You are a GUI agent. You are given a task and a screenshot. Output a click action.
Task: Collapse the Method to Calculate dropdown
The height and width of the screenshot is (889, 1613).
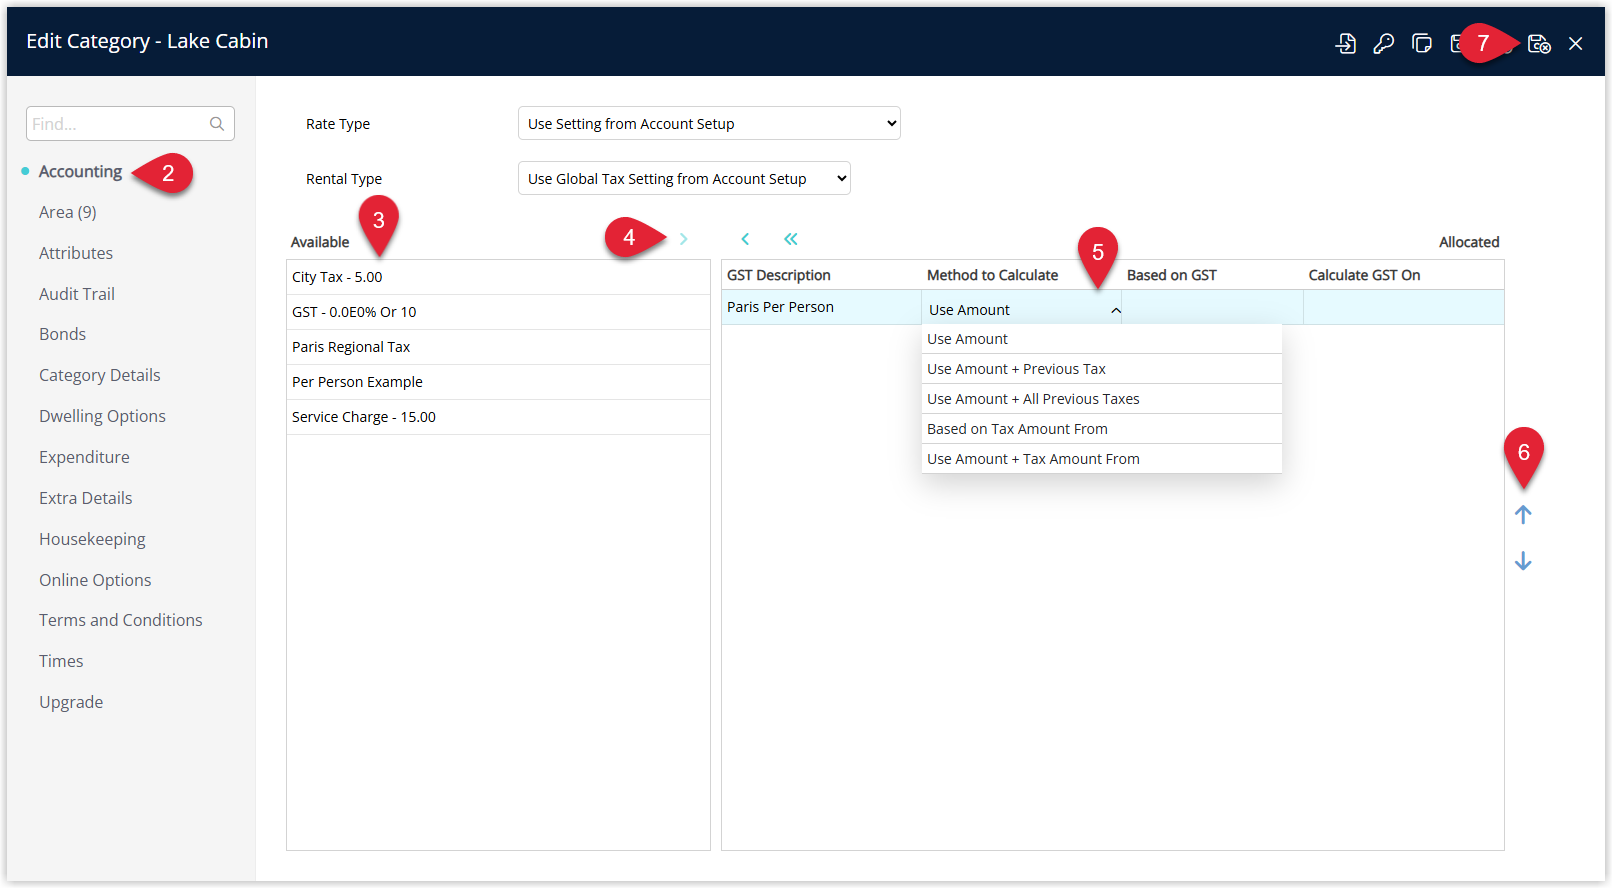tap(1116, 310)
